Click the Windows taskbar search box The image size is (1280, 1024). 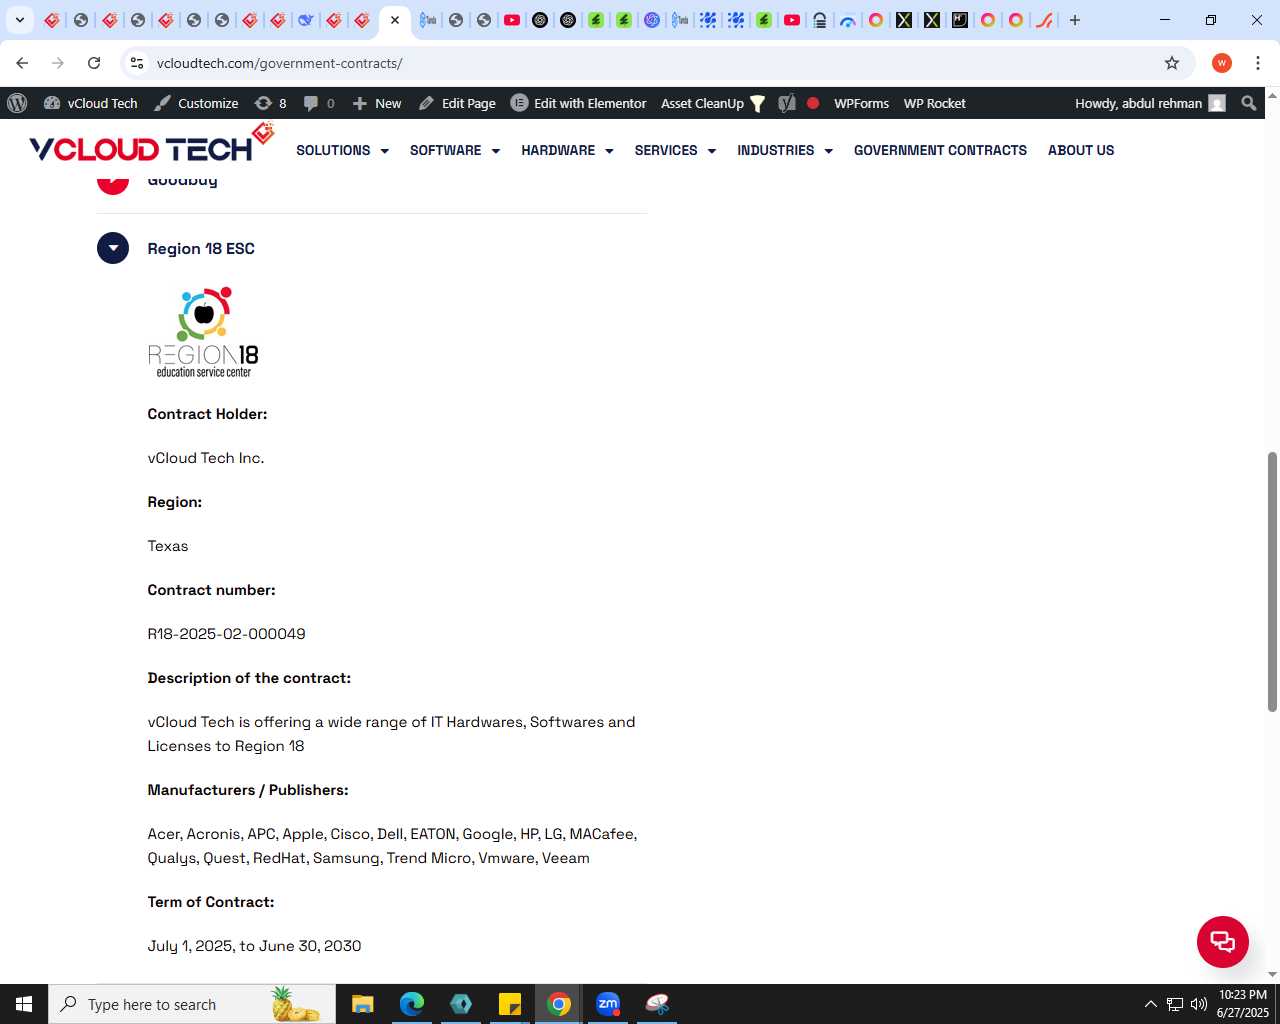pos(192,1004)
